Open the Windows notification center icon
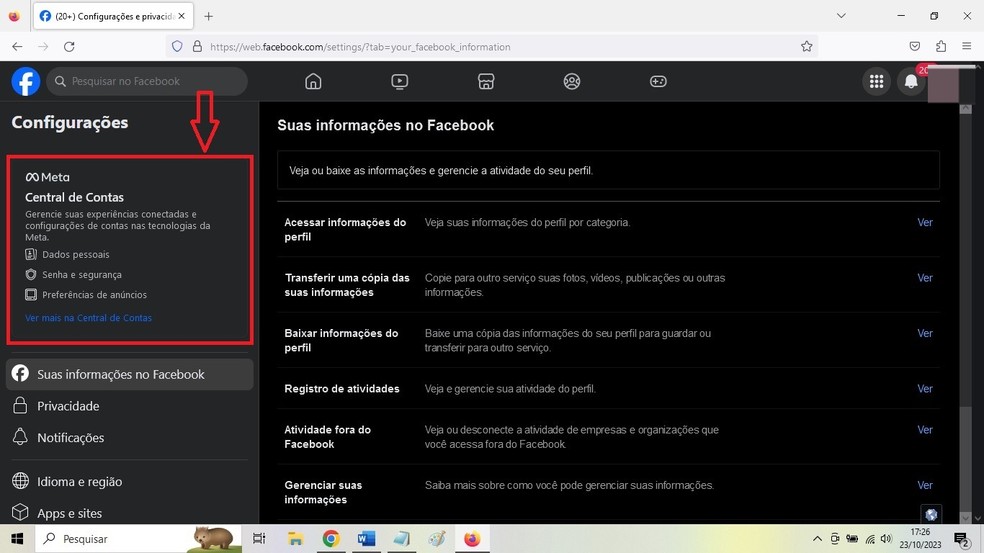The image size is (984, 553). (x=961, y=539)
